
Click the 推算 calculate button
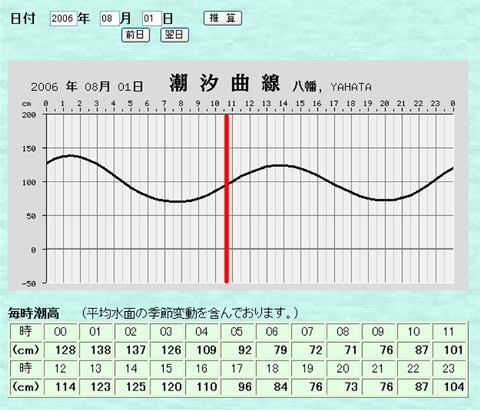222,18
